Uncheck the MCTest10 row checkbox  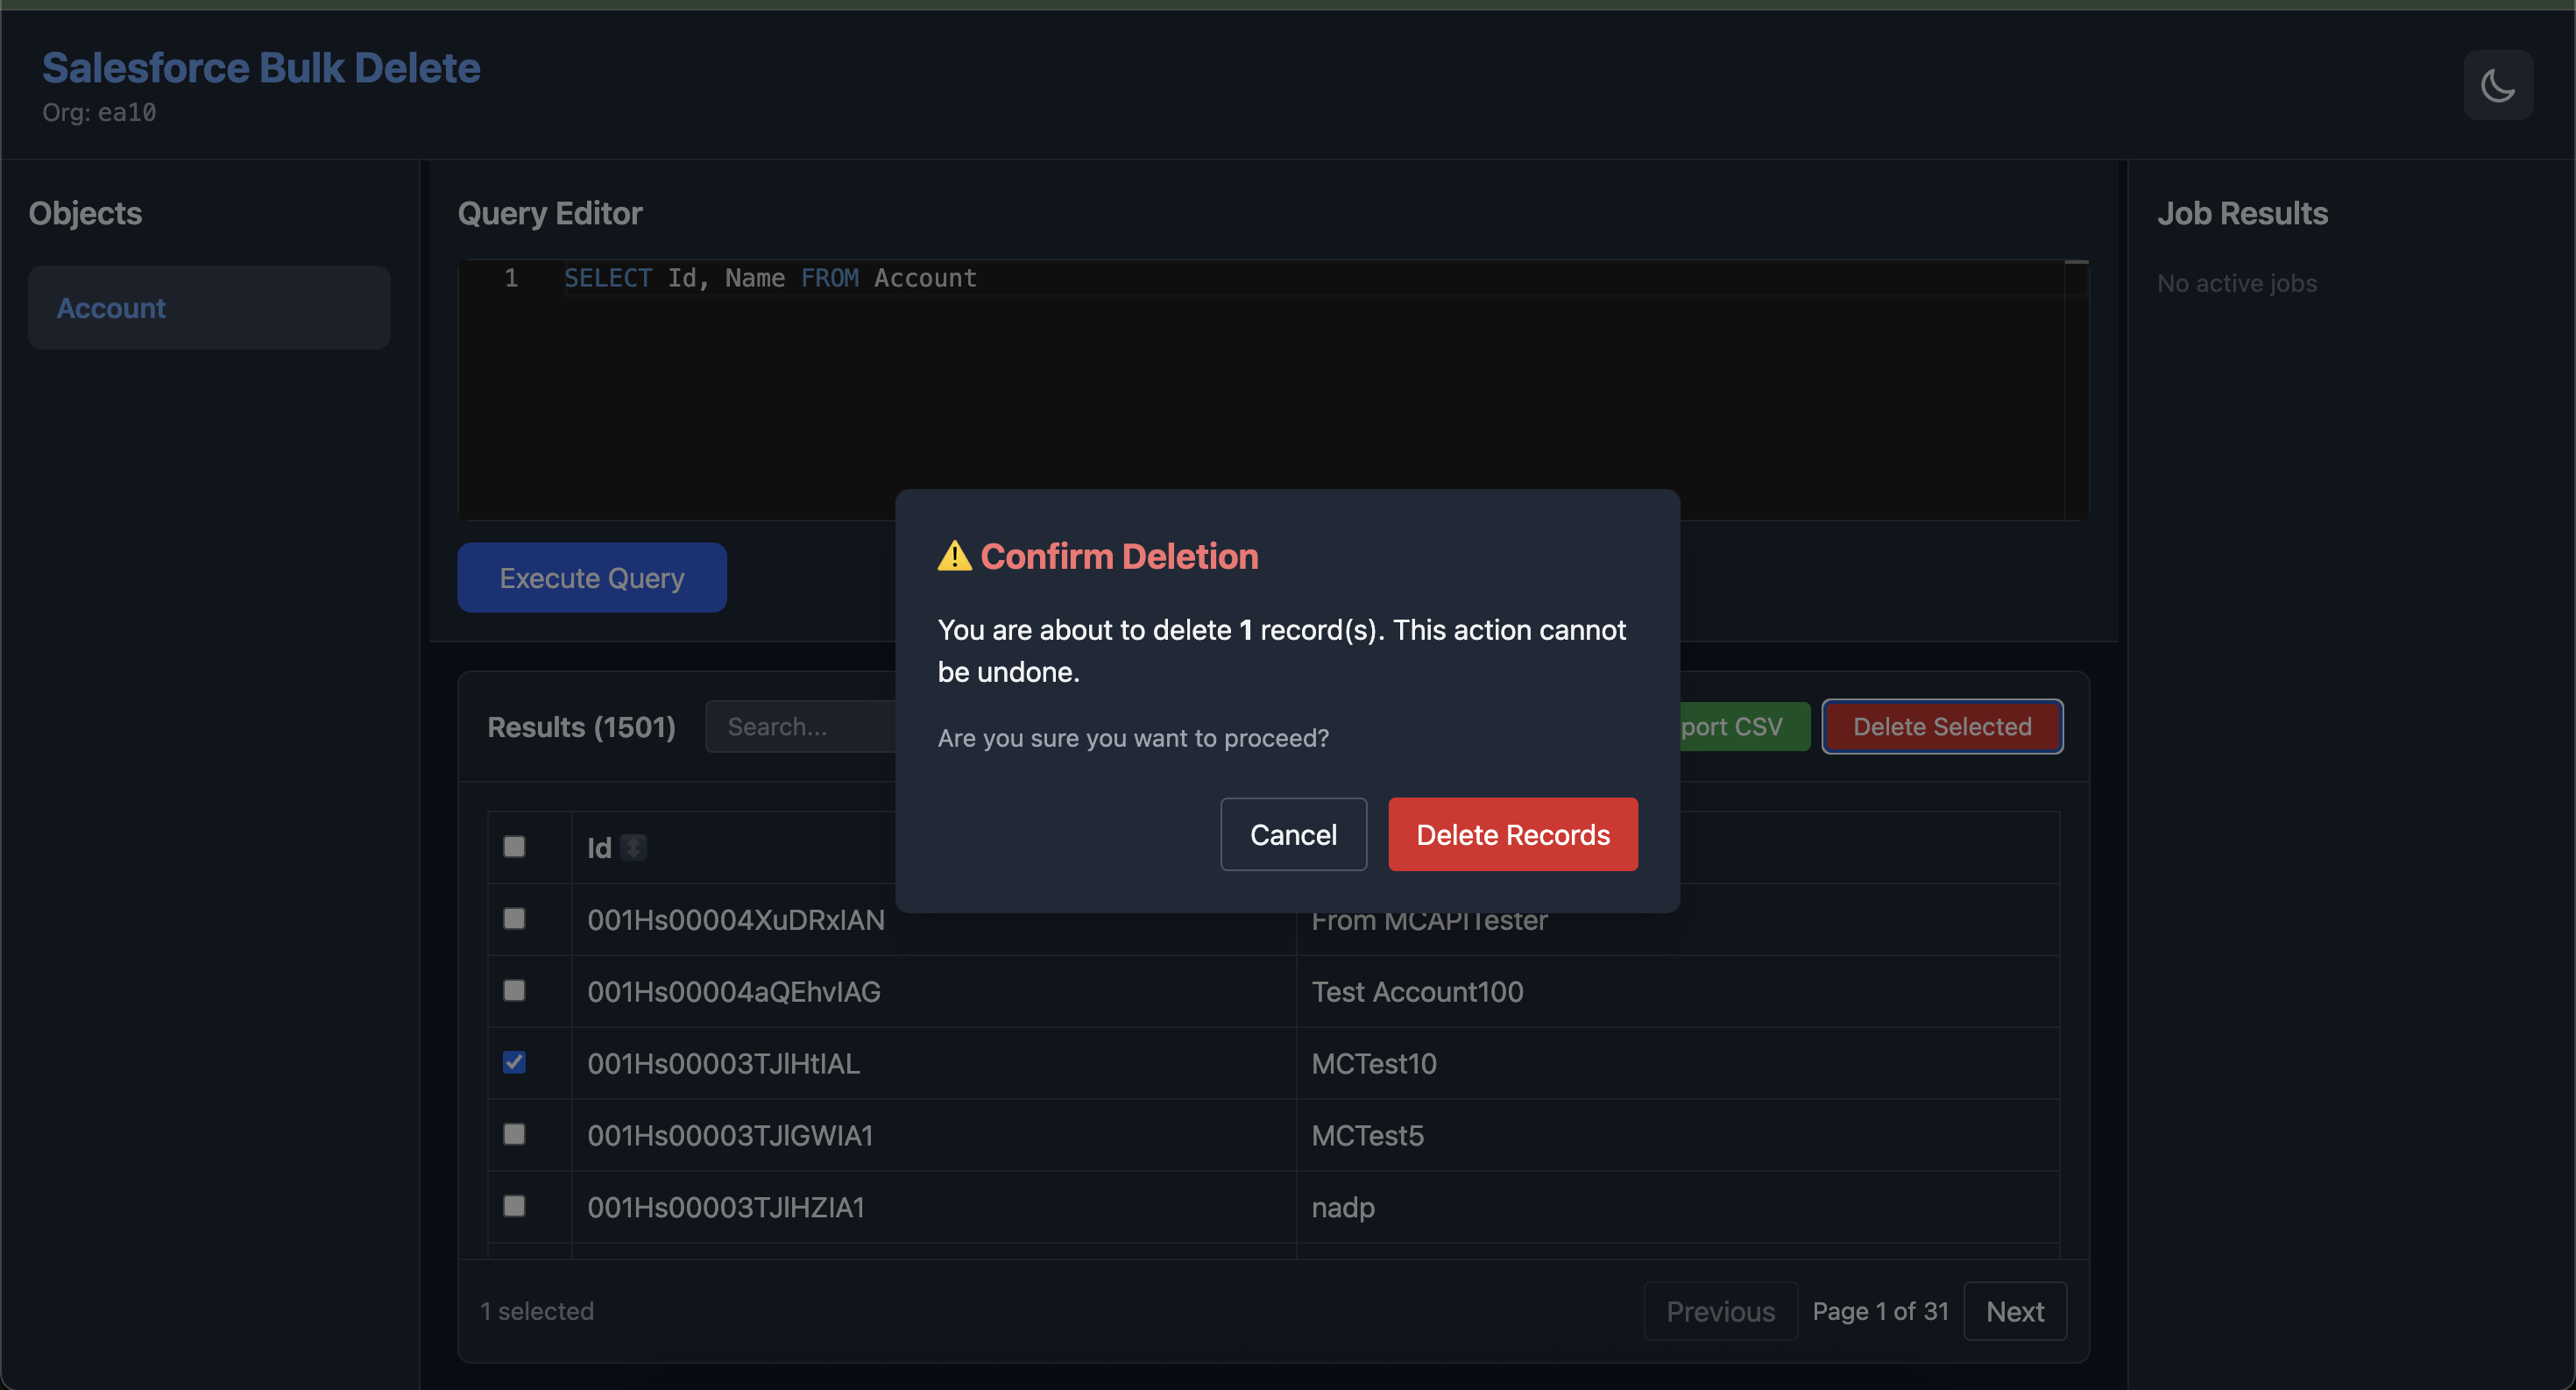[x=514, y=1062]
